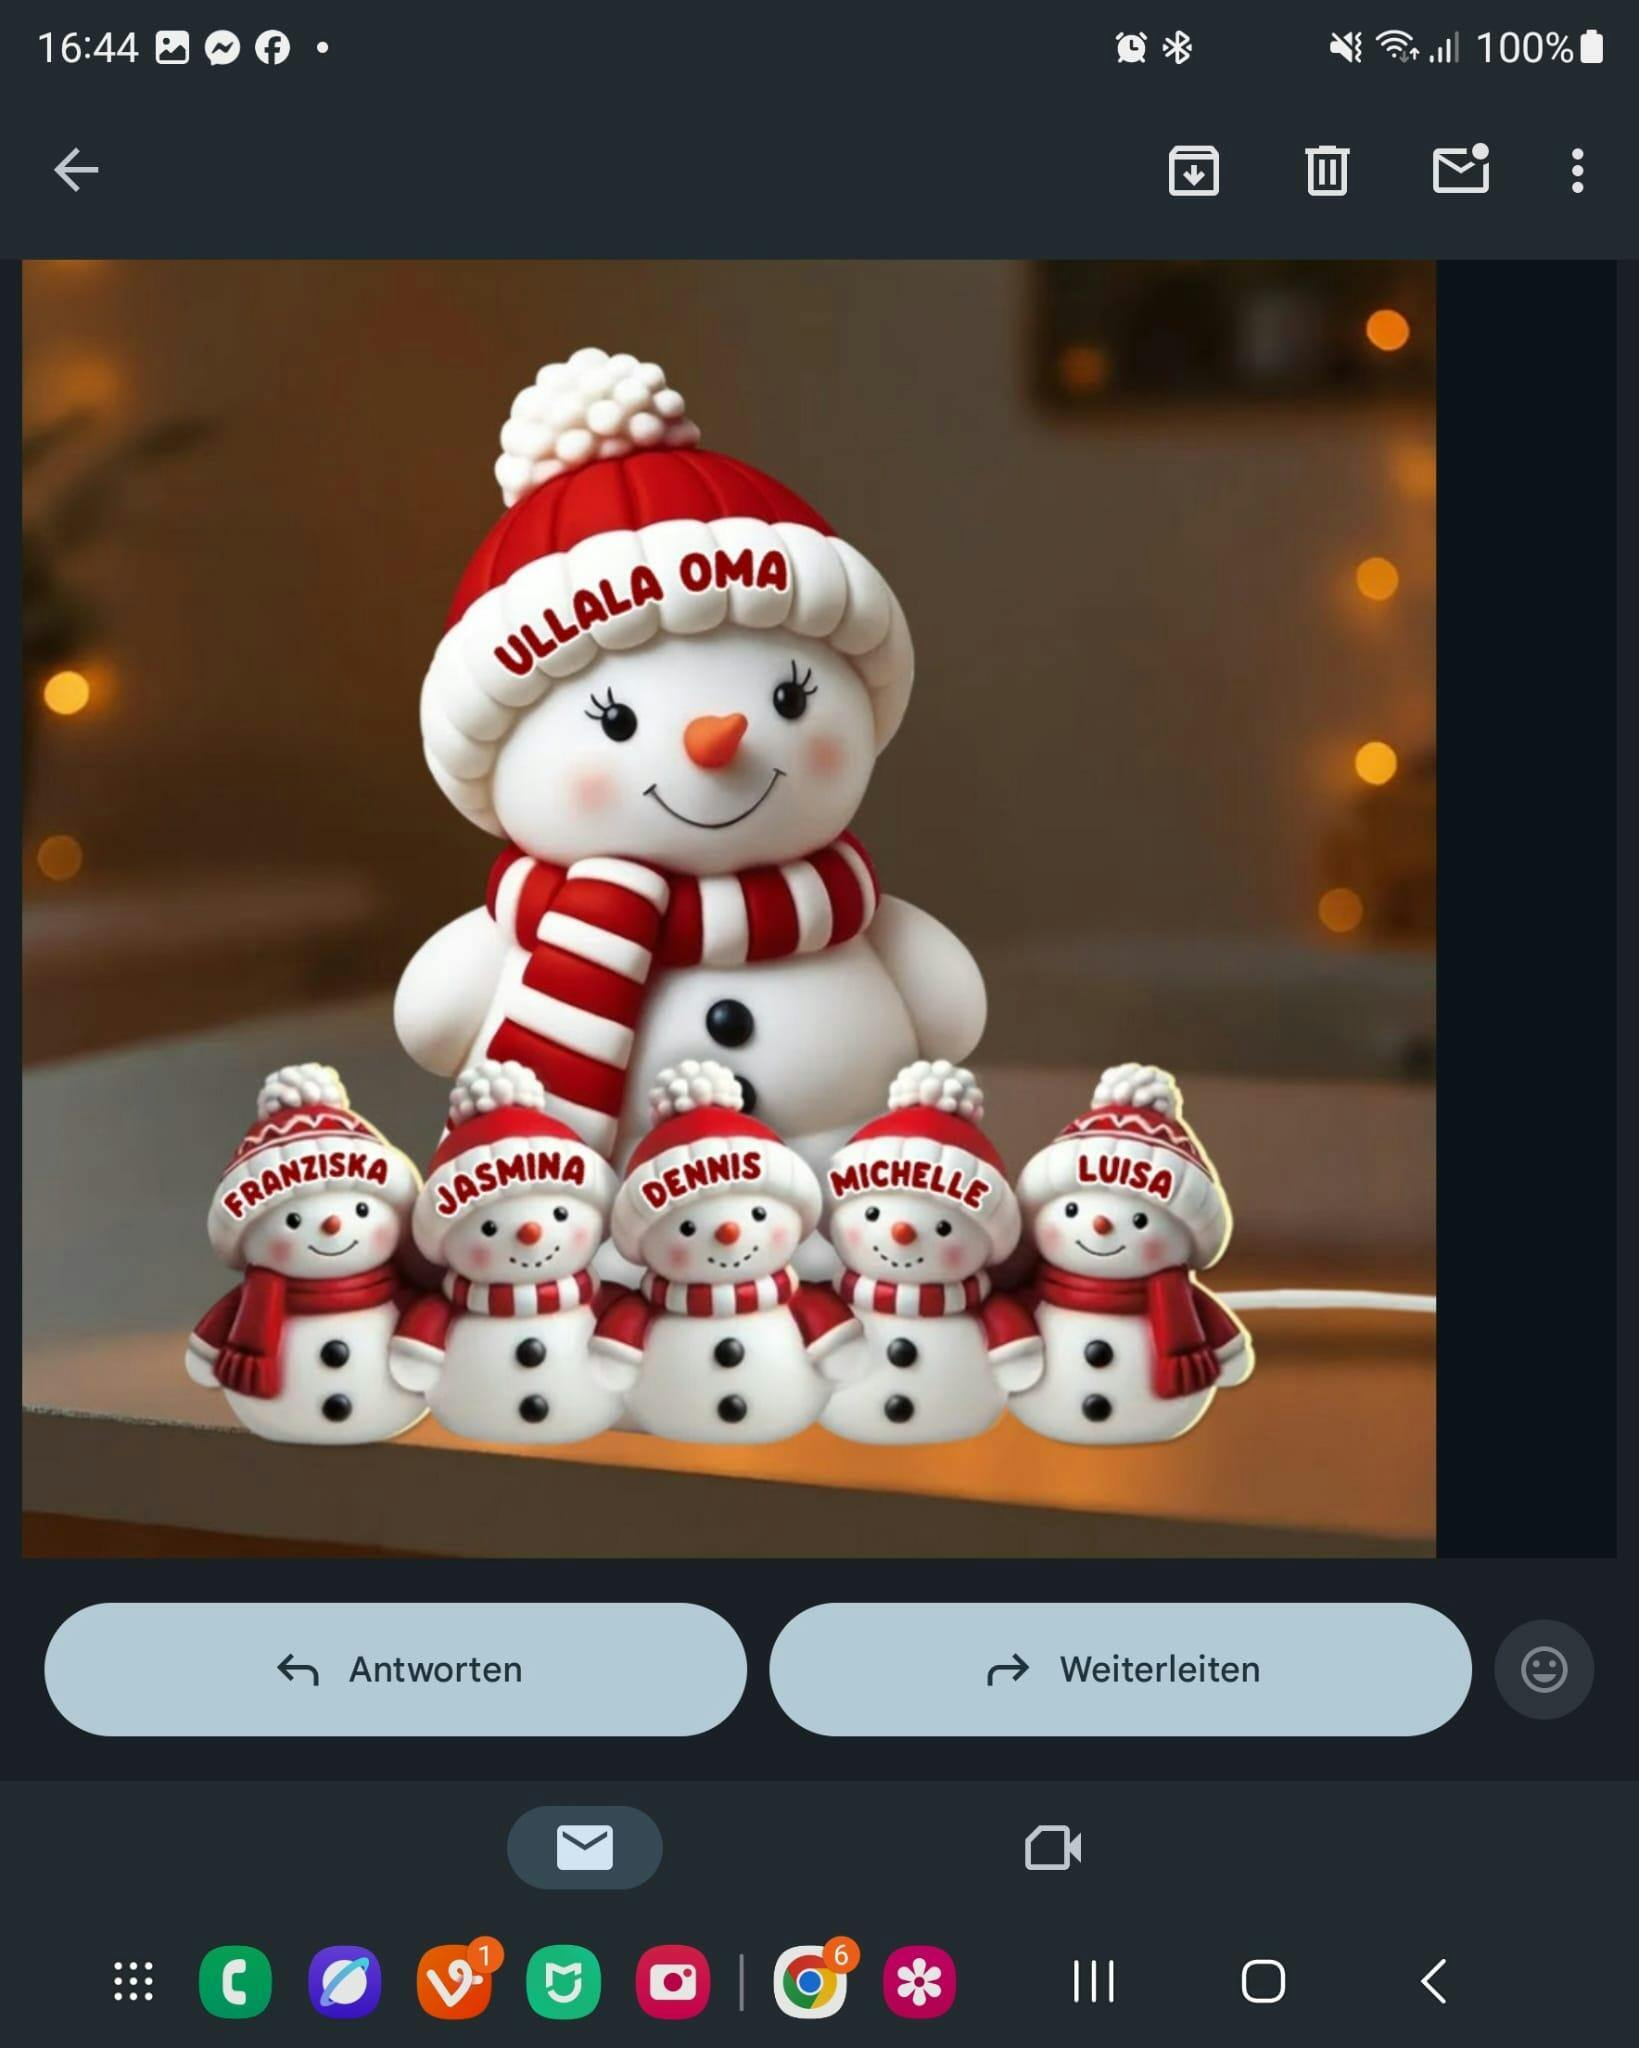This screenshot has width=1639, height=2048.
Task: Mark the email as unread
Action: [x=1461, y=168]
